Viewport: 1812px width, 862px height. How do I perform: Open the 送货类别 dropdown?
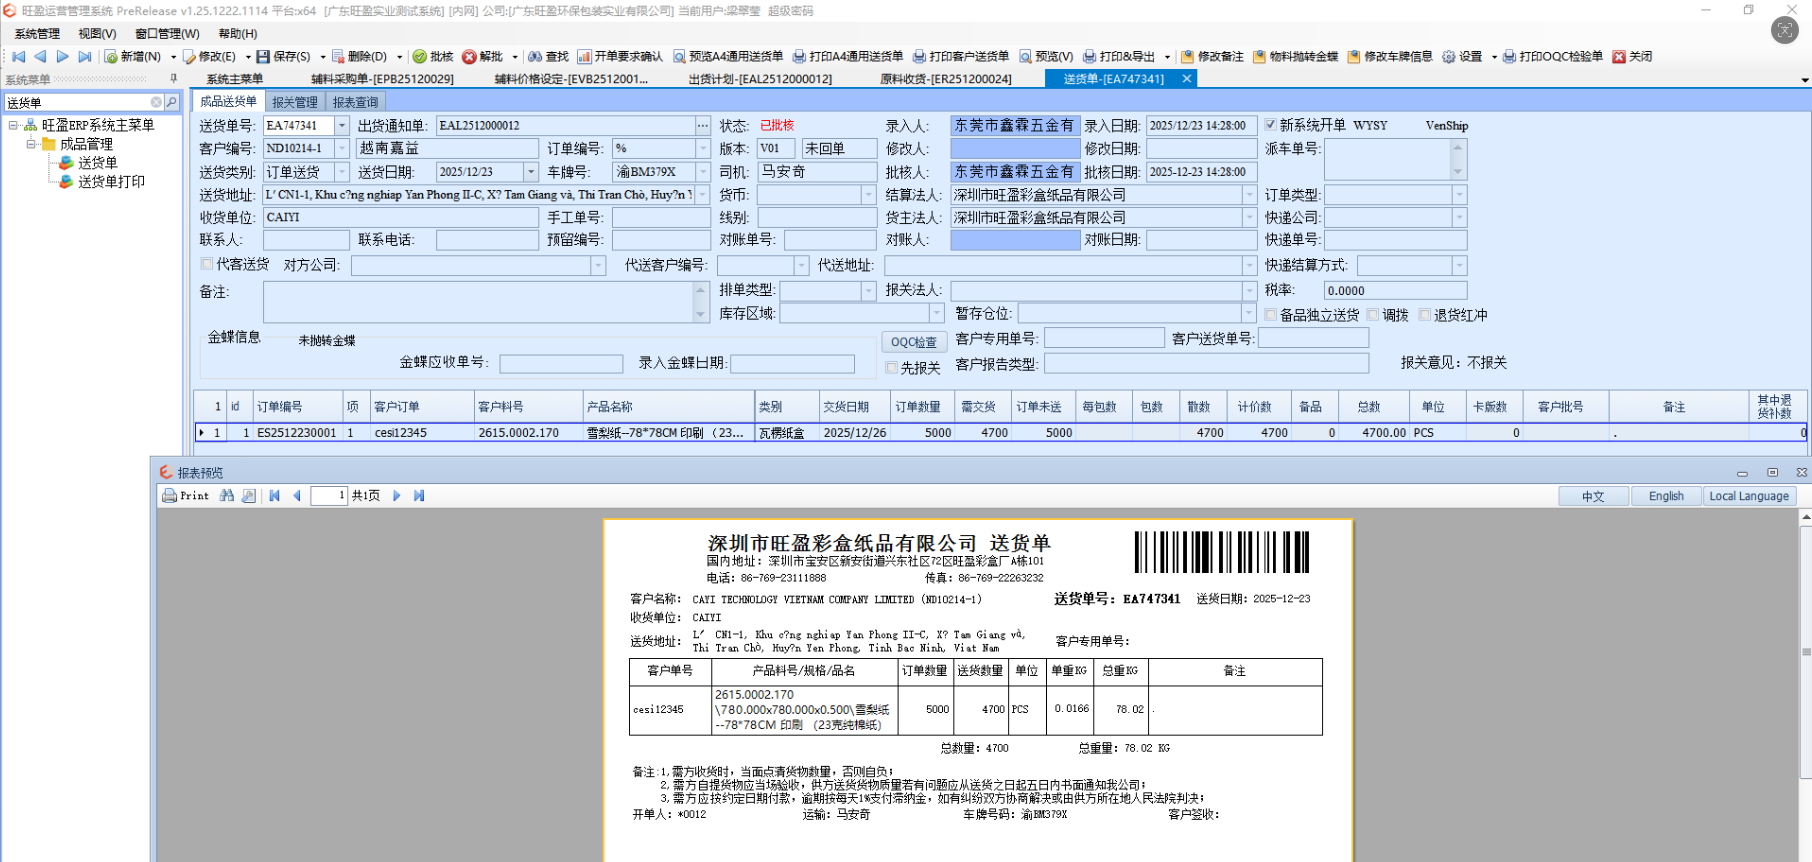(x=342, y=172)
